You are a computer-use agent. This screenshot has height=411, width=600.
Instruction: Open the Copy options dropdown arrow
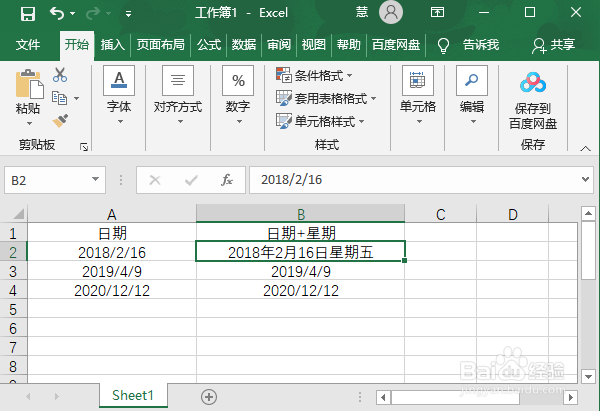coord(77,98)
